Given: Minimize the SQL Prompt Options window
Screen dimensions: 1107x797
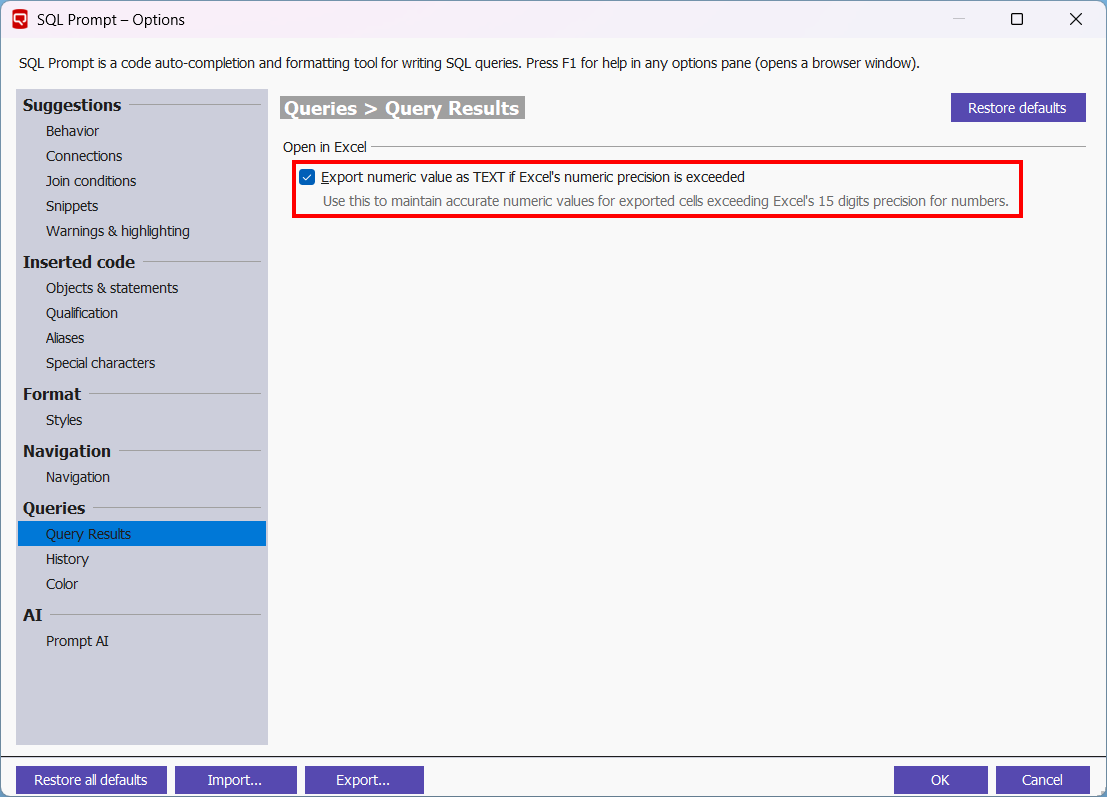Looking at the screenshot, I should tap(959, 19).
